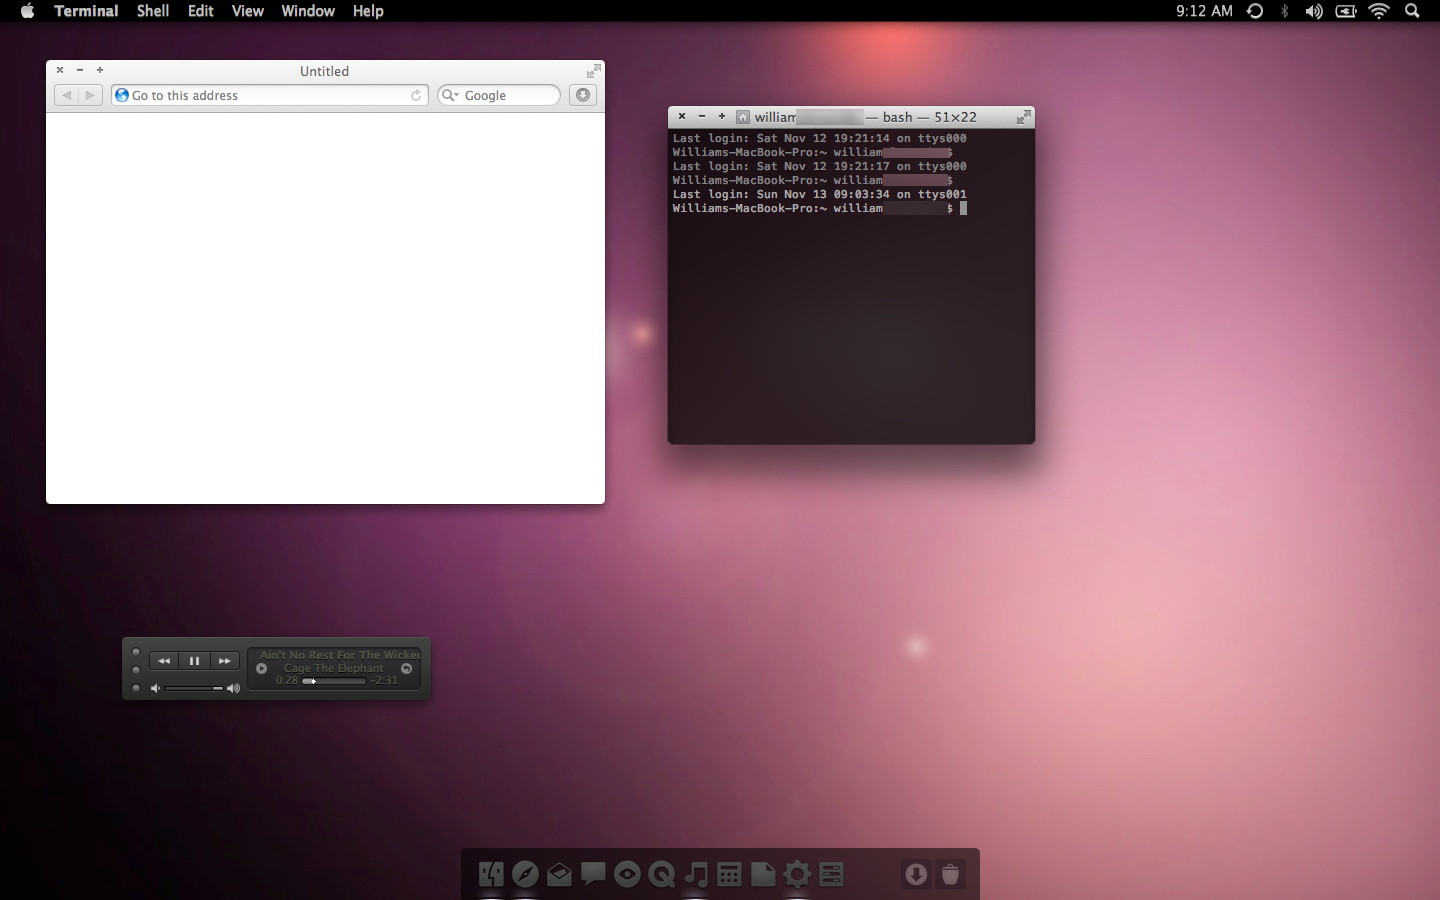
Task: Click the 9:12 AM clock in menu bar
Action: [x=1204, y=11]
